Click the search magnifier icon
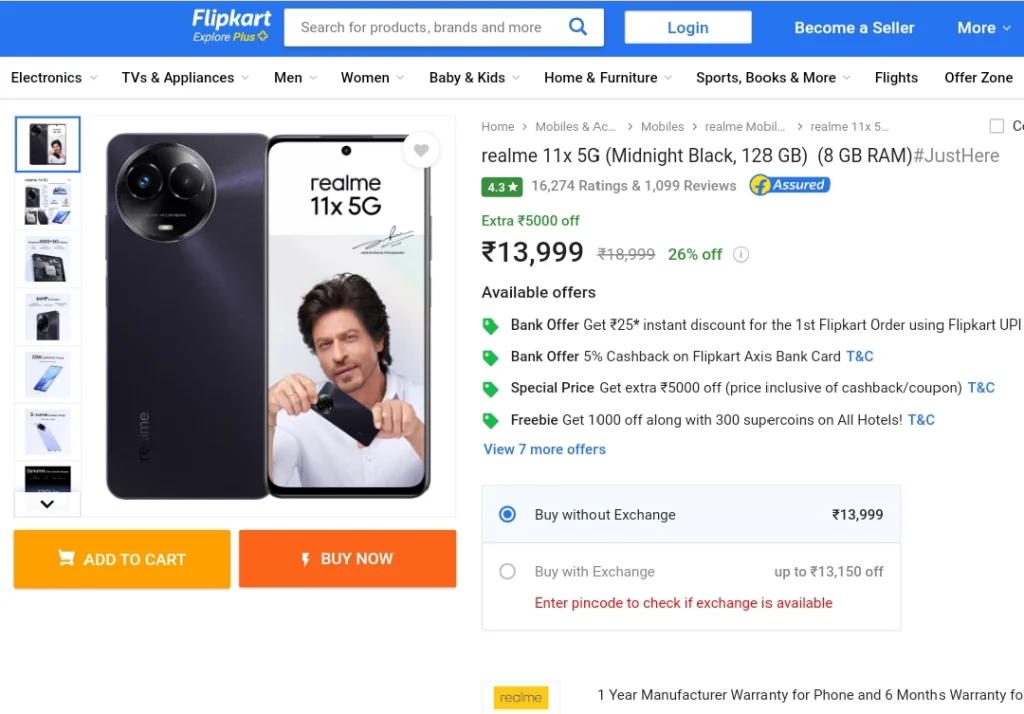This screenshot has width=1024, height=714. (578, 27)
